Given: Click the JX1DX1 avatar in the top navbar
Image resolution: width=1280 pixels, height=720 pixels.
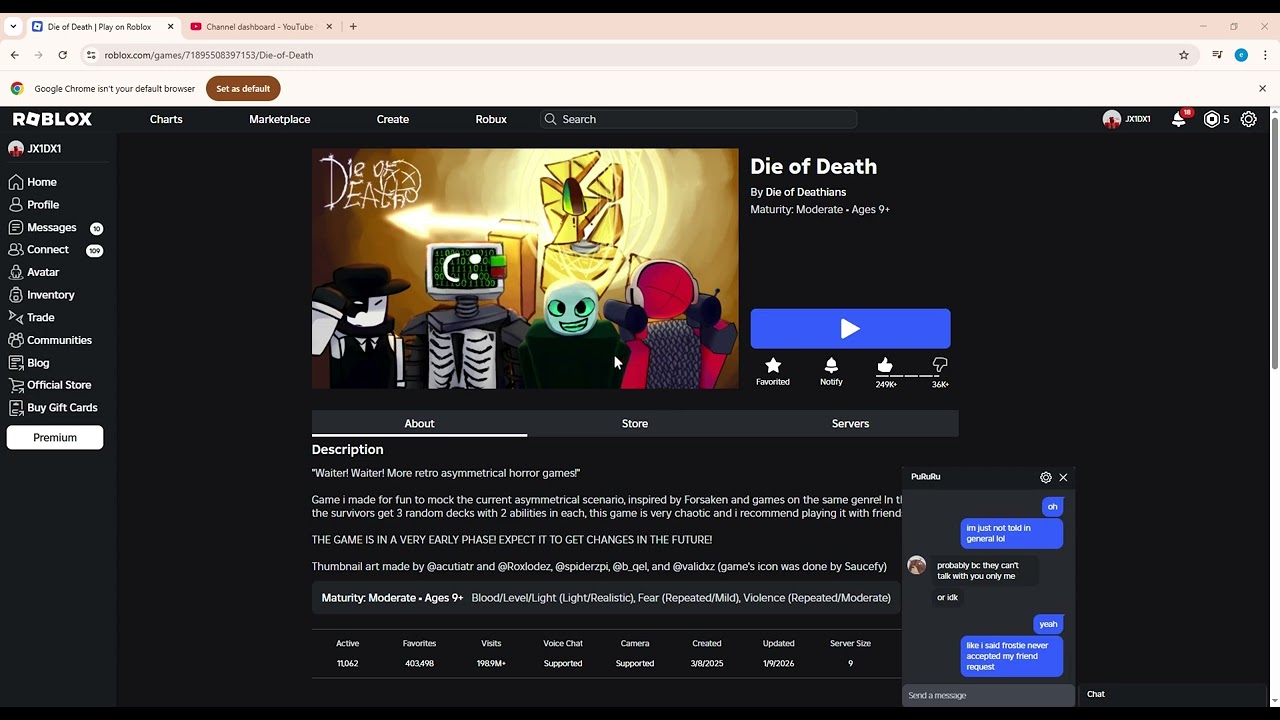Looking at the screenshot, I should 1112,119.
